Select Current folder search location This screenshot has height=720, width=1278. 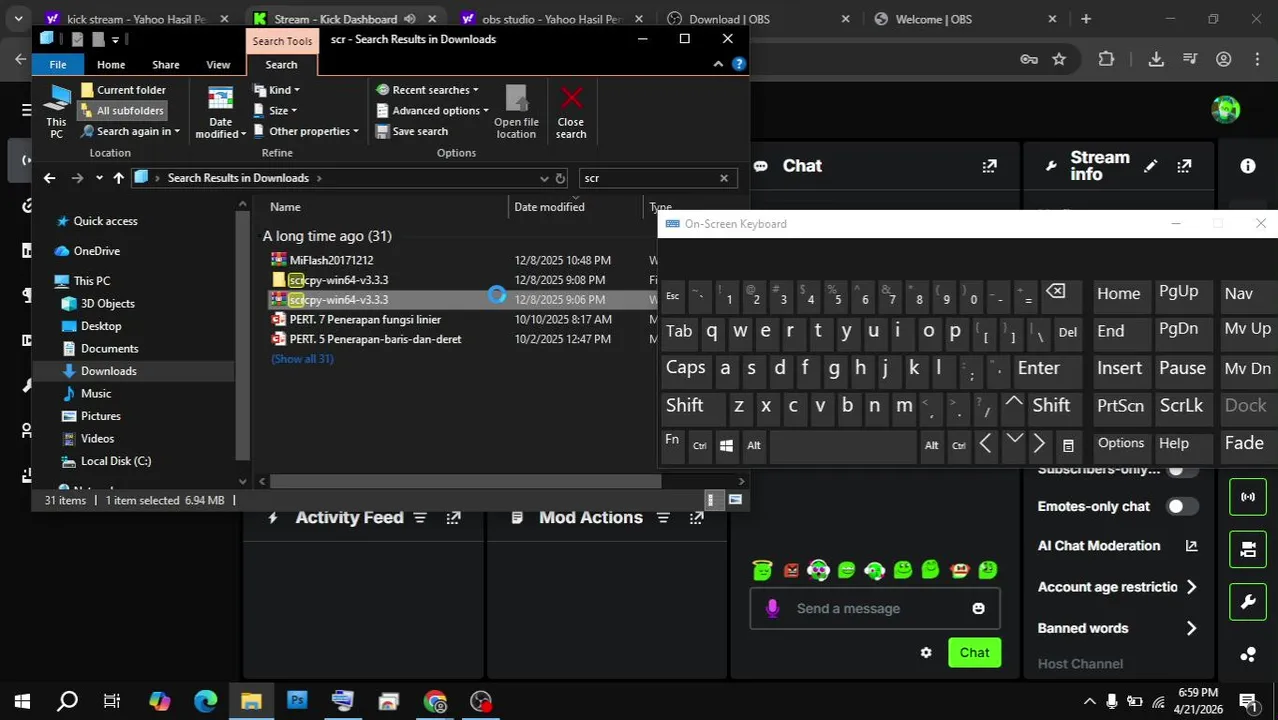coord(122,90)
